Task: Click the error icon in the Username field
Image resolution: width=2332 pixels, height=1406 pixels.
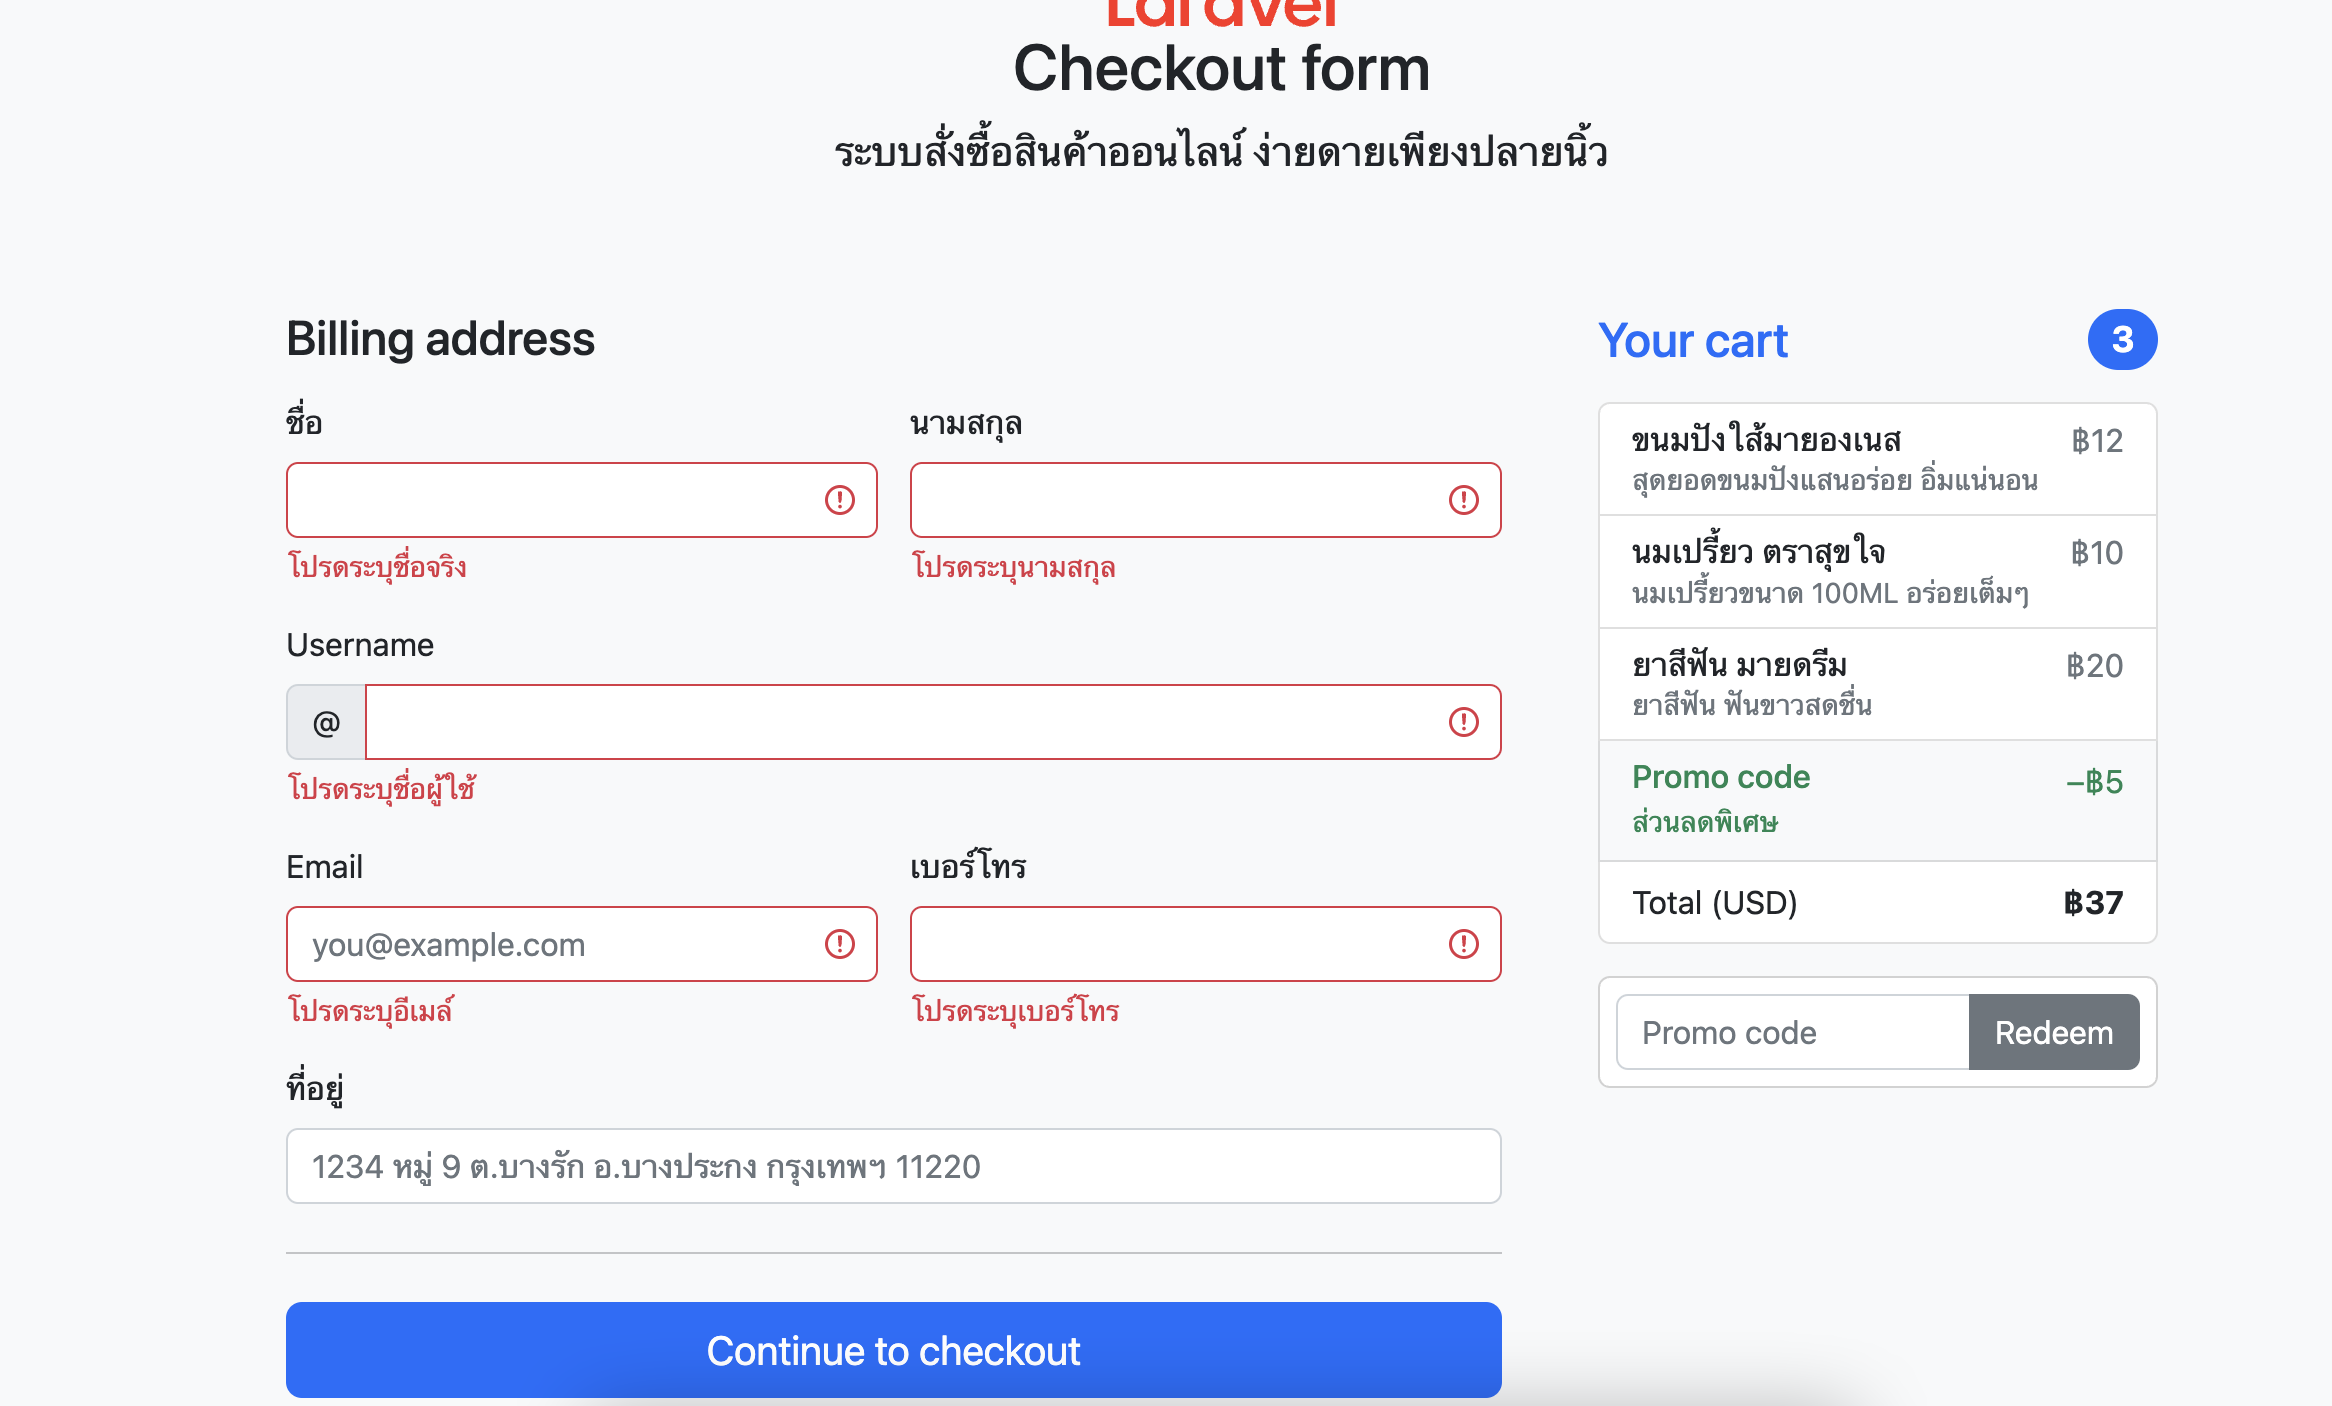Action: click(x=1463, y=722)
